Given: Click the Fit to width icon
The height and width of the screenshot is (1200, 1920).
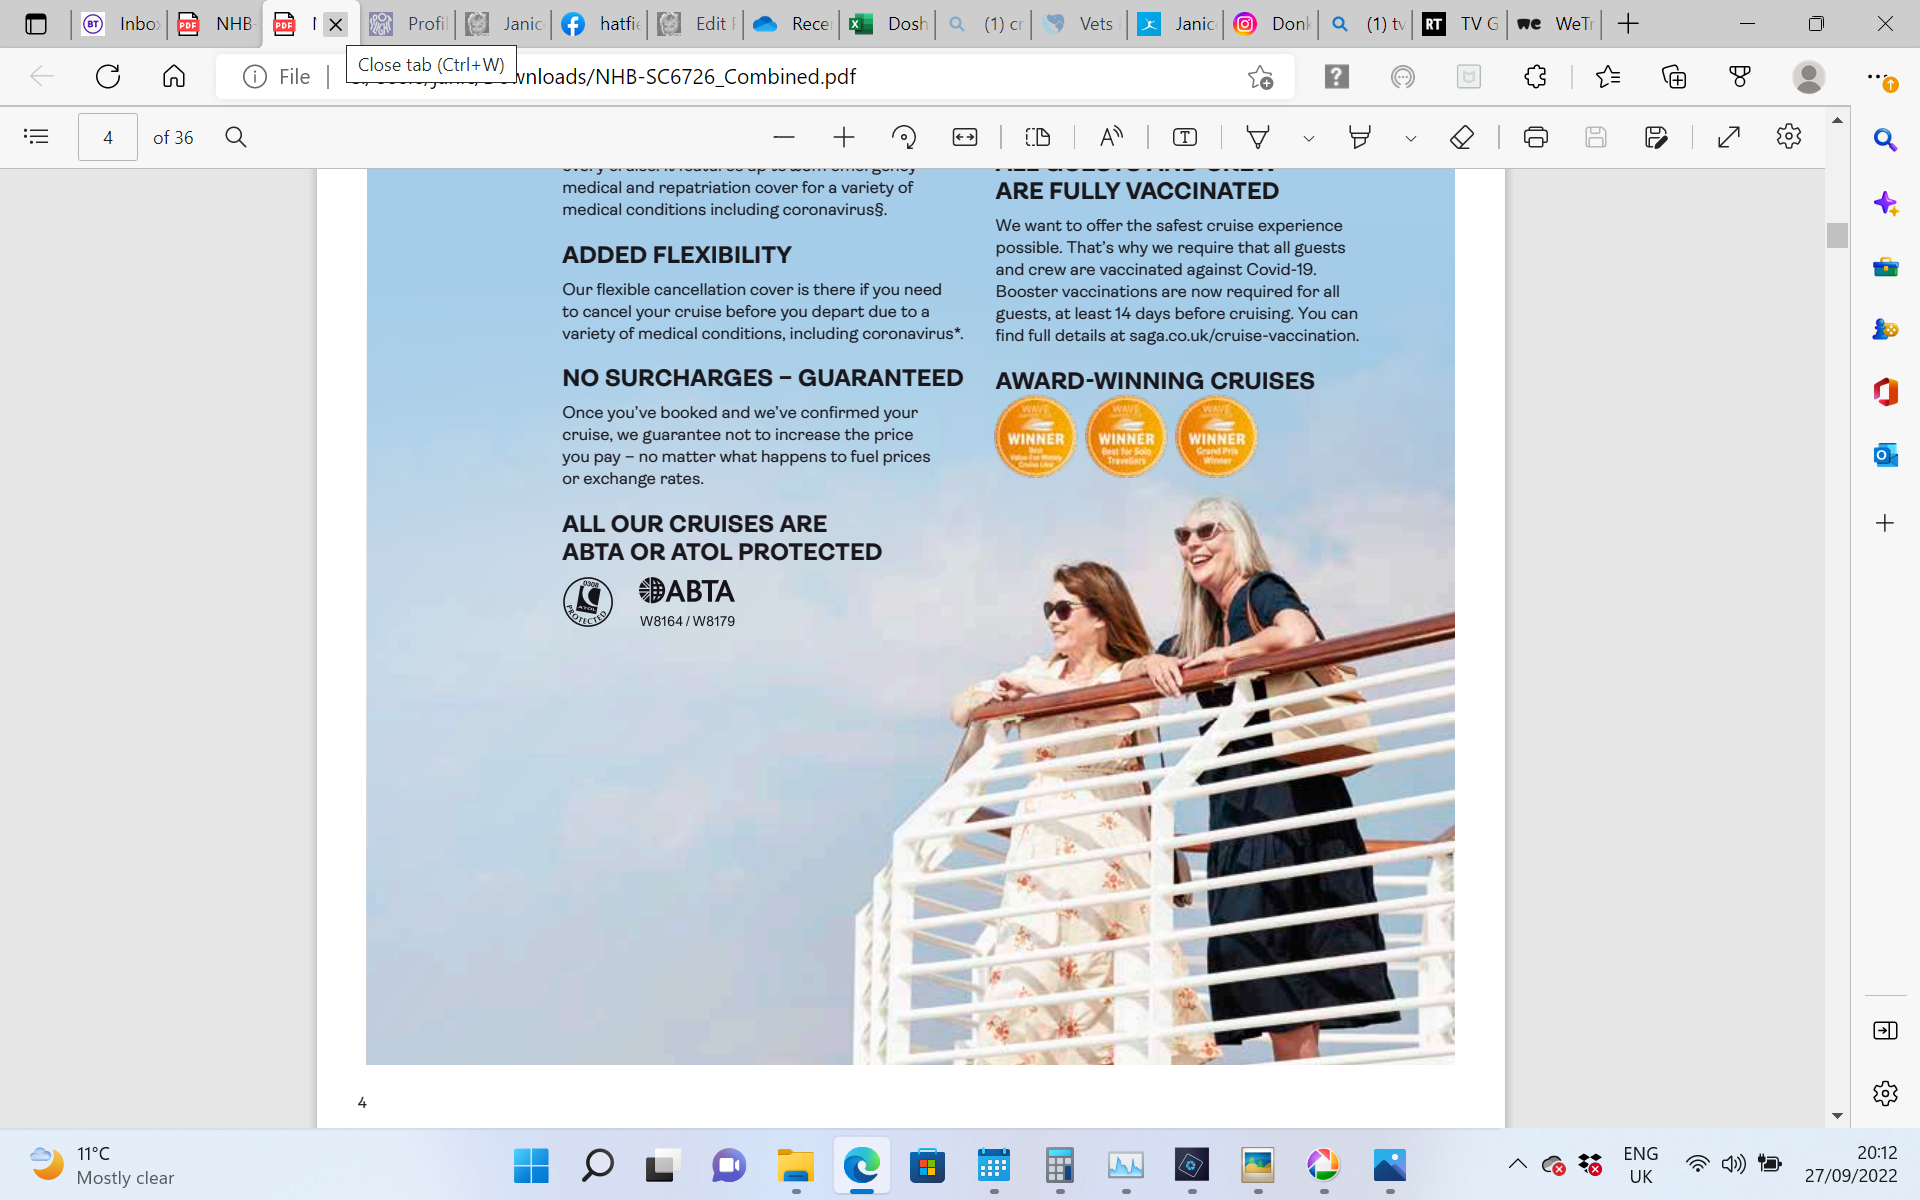Looking at the screenshot, I should point(965,137).
